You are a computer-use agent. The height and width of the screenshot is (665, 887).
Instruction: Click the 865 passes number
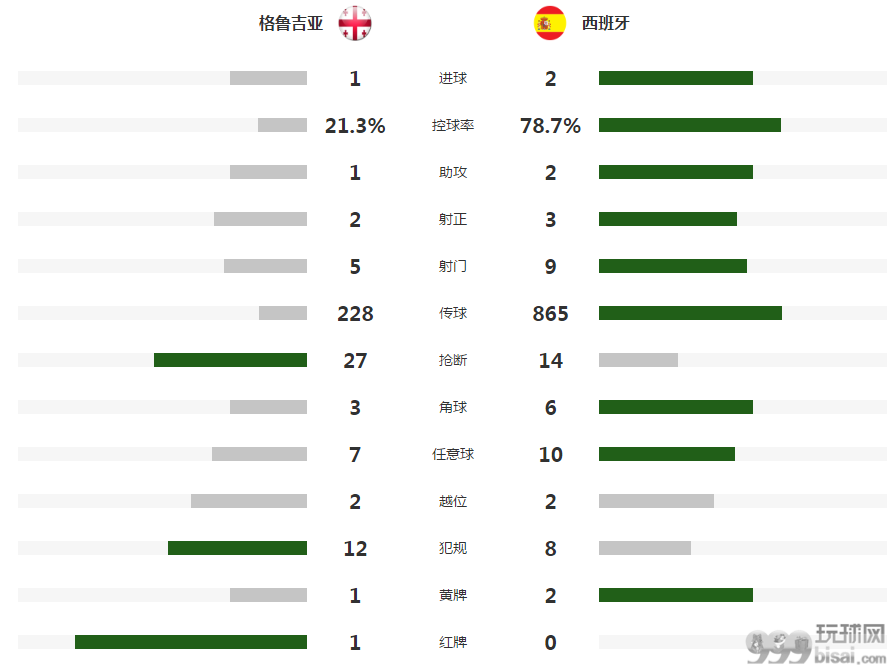(x=550, y=313)
